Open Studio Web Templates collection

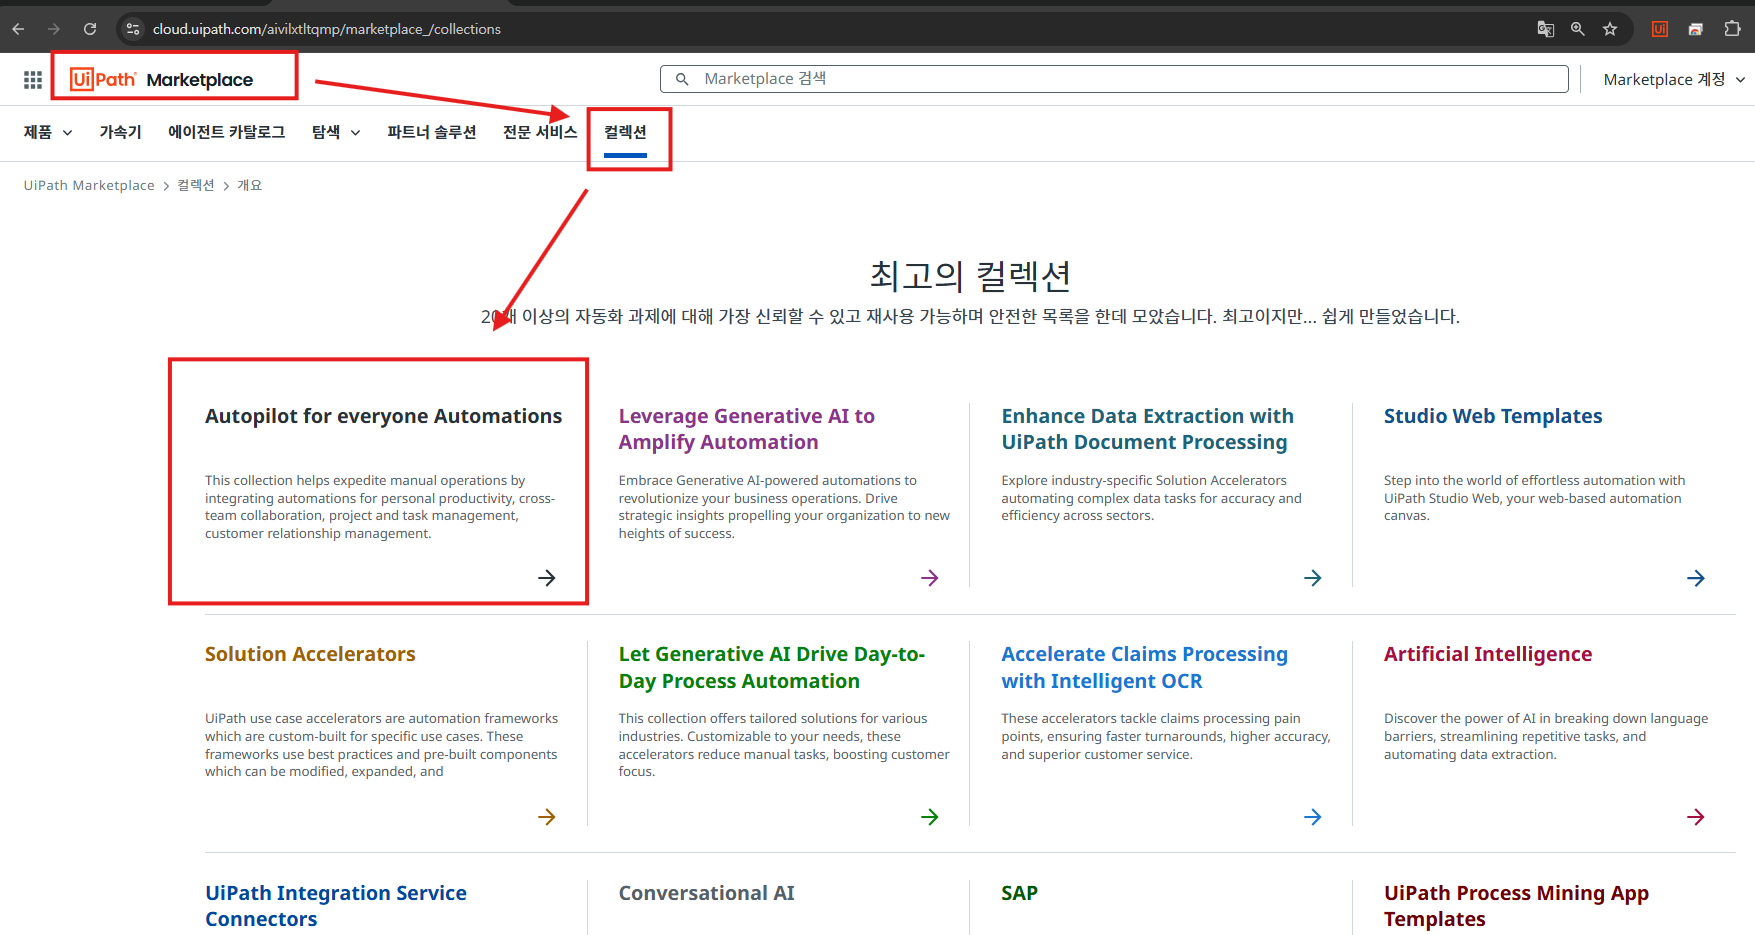click(x=1493, y=416)
